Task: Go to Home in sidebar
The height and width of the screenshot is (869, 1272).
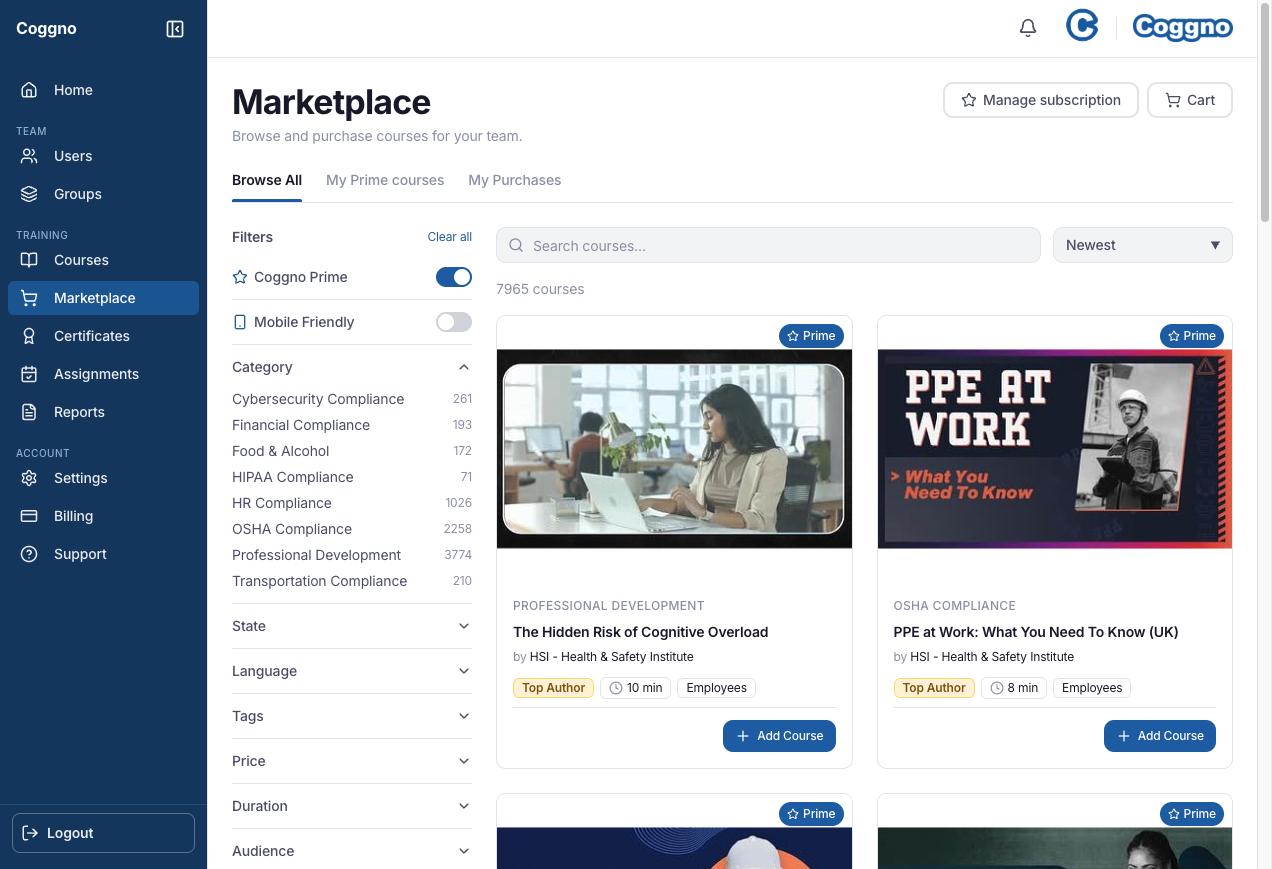Action: [x=103, y=90]
